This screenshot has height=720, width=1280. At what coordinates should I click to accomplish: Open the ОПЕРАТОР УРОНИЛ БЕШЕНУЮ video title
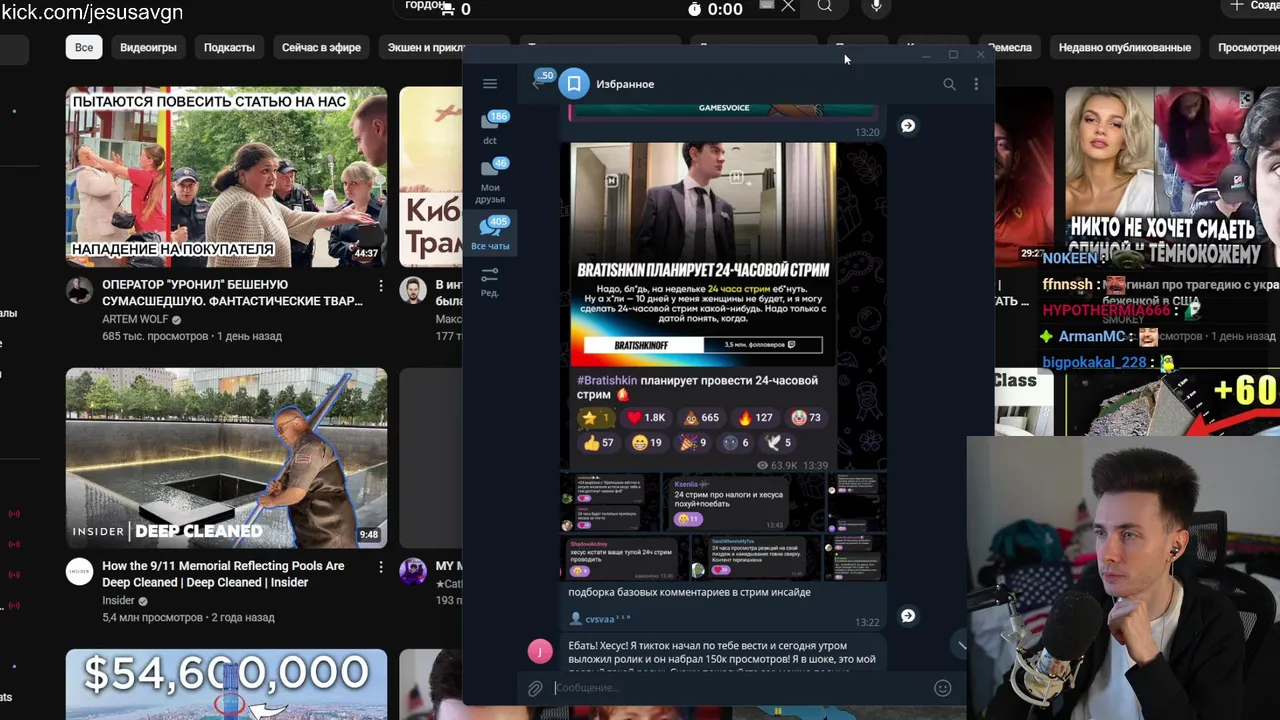tap(232, 293)
